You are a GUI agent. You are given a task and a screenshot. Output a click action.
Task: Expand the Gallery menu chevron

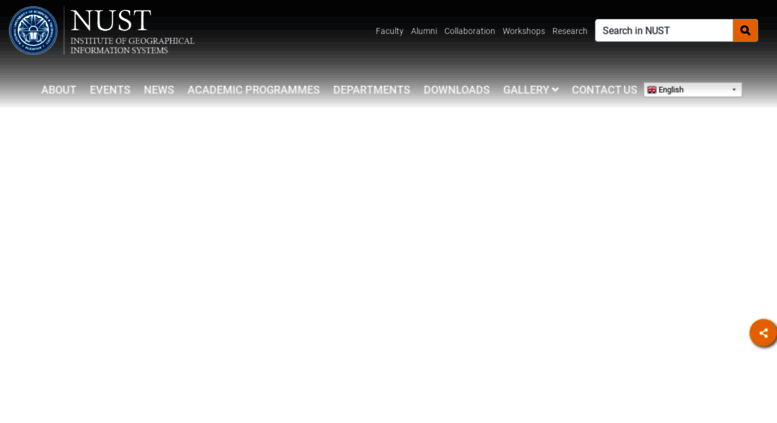coord(555,90)
